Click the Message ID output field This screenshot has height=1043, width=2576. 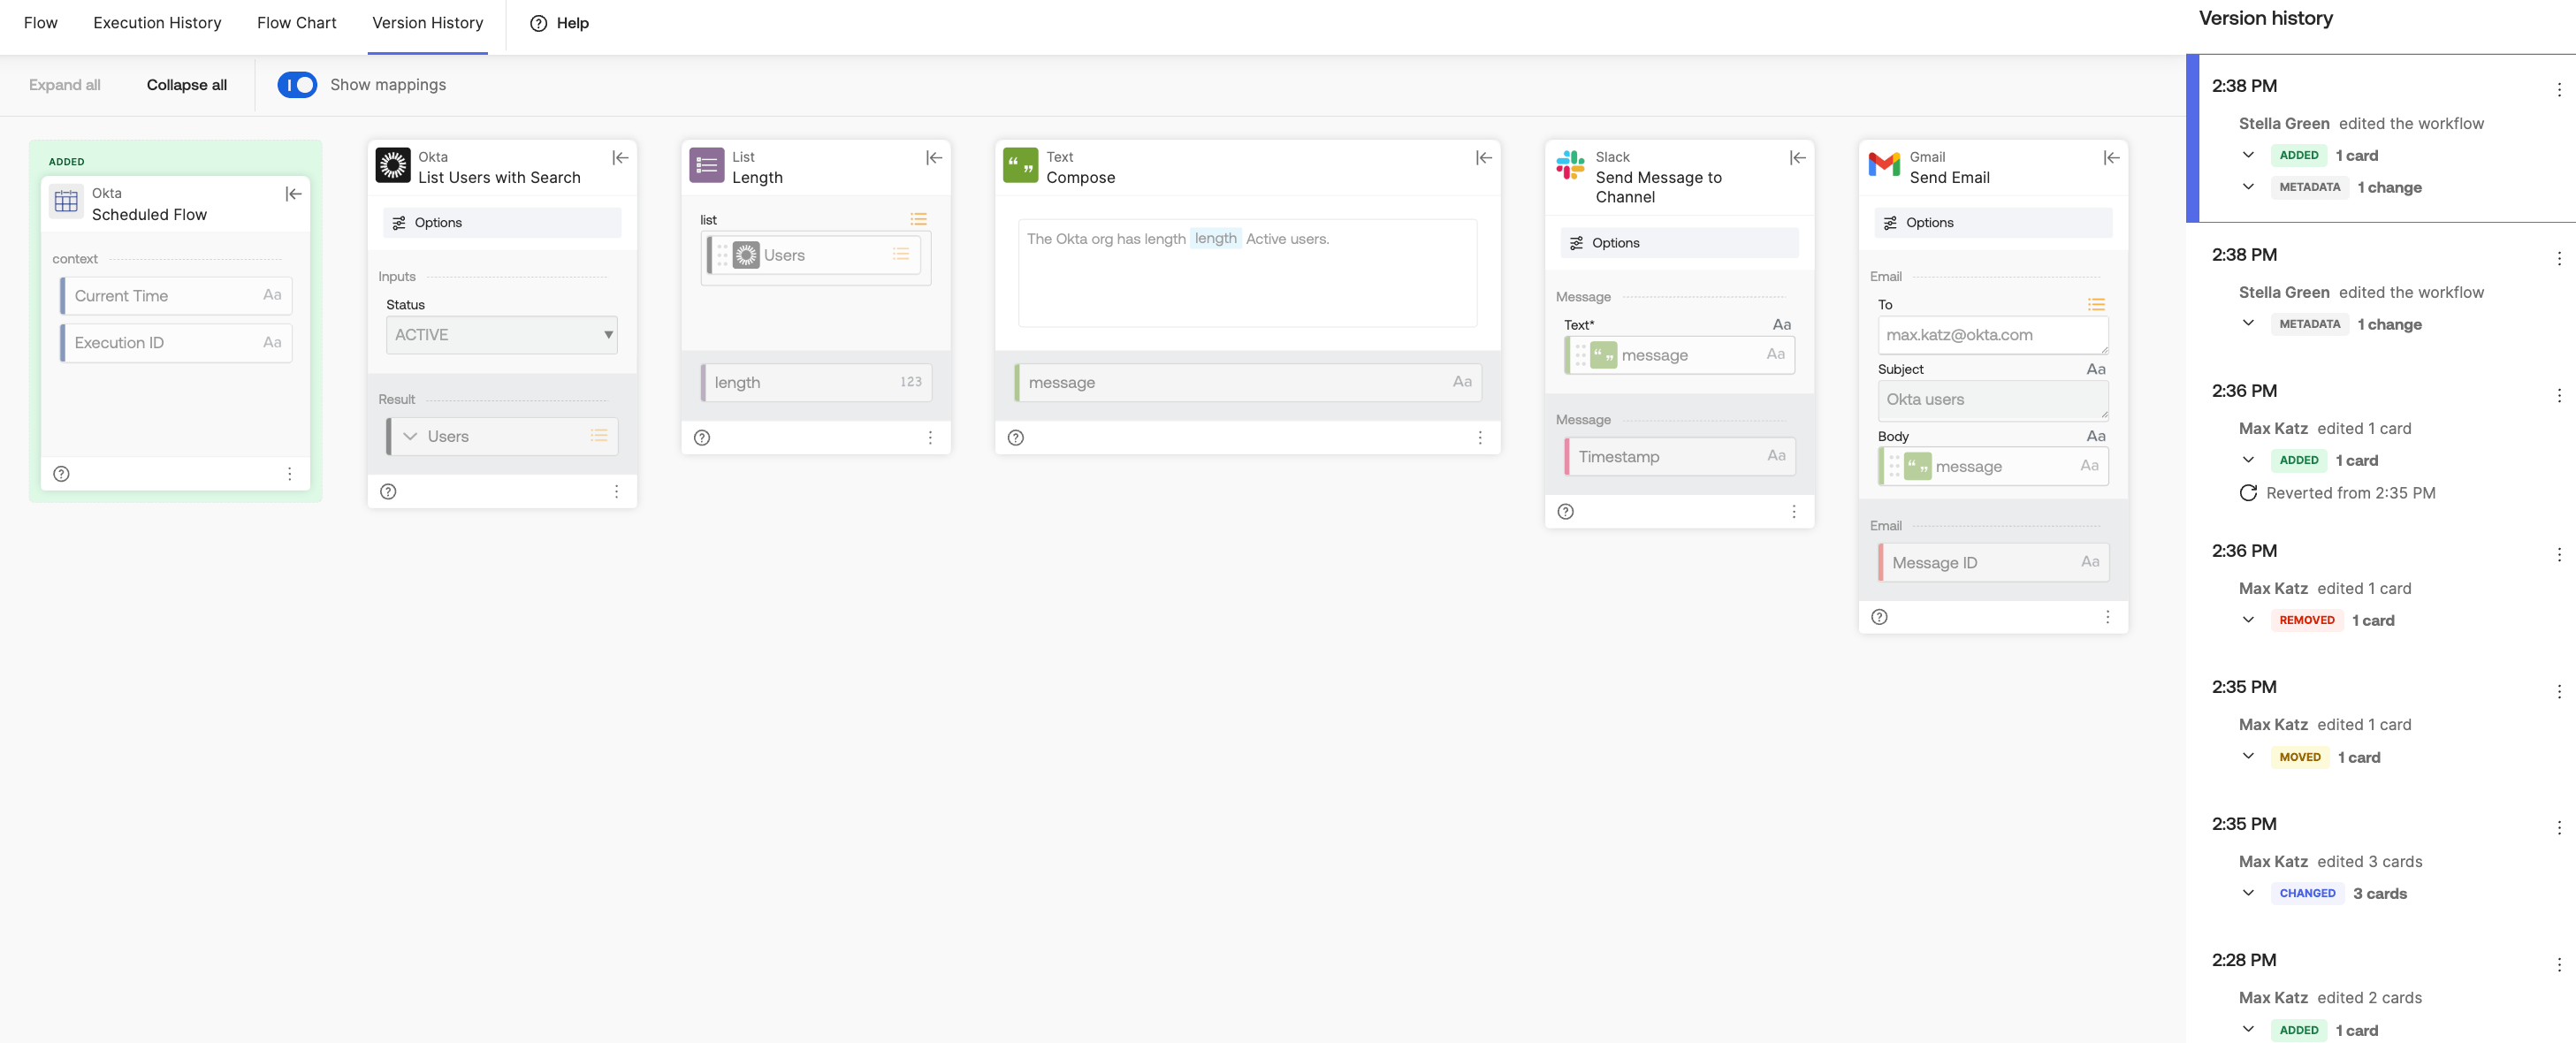point(1994,563)
